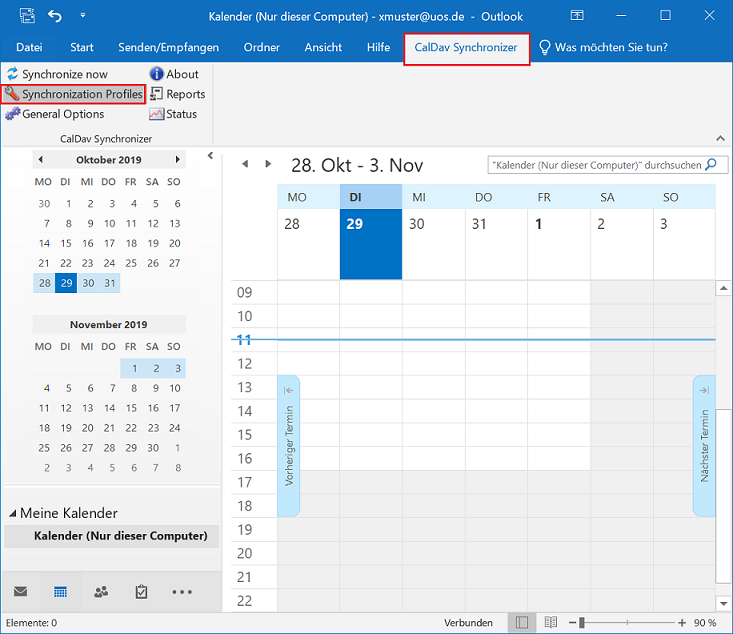Jump to Nächster Termin
Viewport: 733px width, 634px height.
(x=704, y=446)
